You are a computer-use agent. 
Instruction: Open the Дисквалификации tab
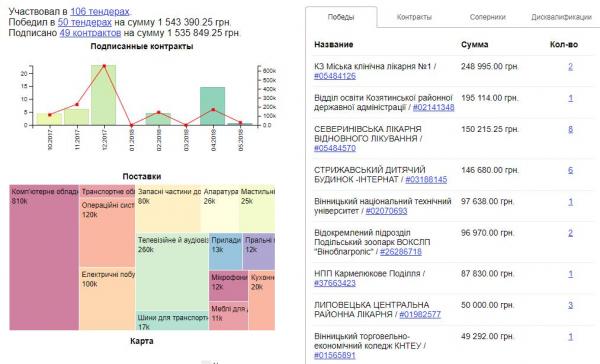561,17
